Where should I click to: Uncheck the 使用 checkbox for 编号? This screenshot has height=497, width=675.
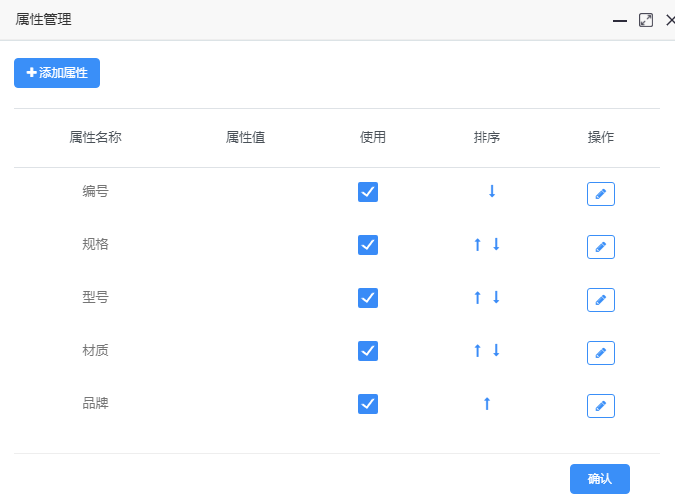coord(368,192)
